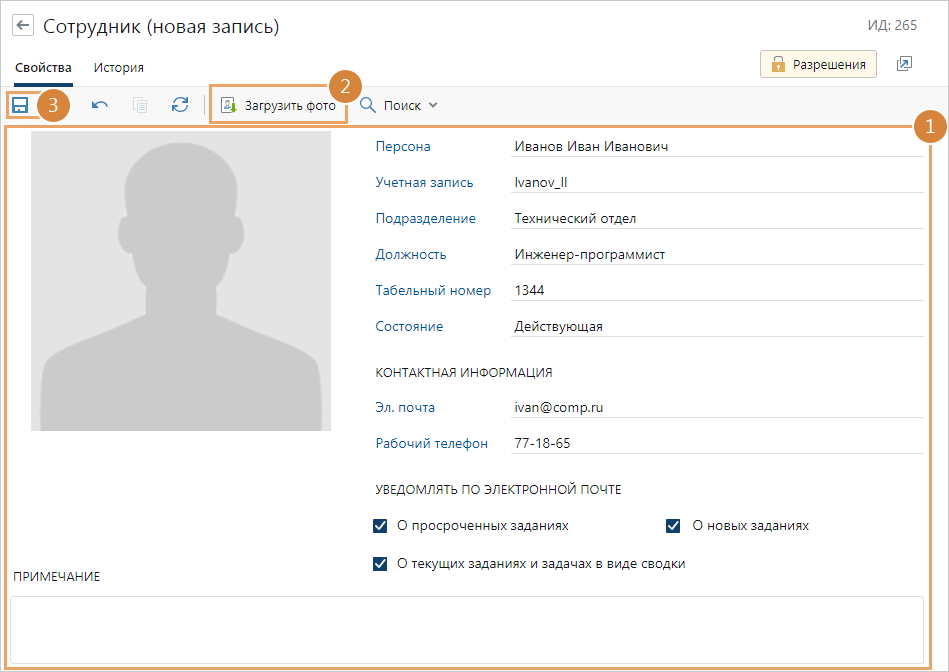Click the copy record icon
The height and width of the screenshot is (672, 949).
[140, 105]
